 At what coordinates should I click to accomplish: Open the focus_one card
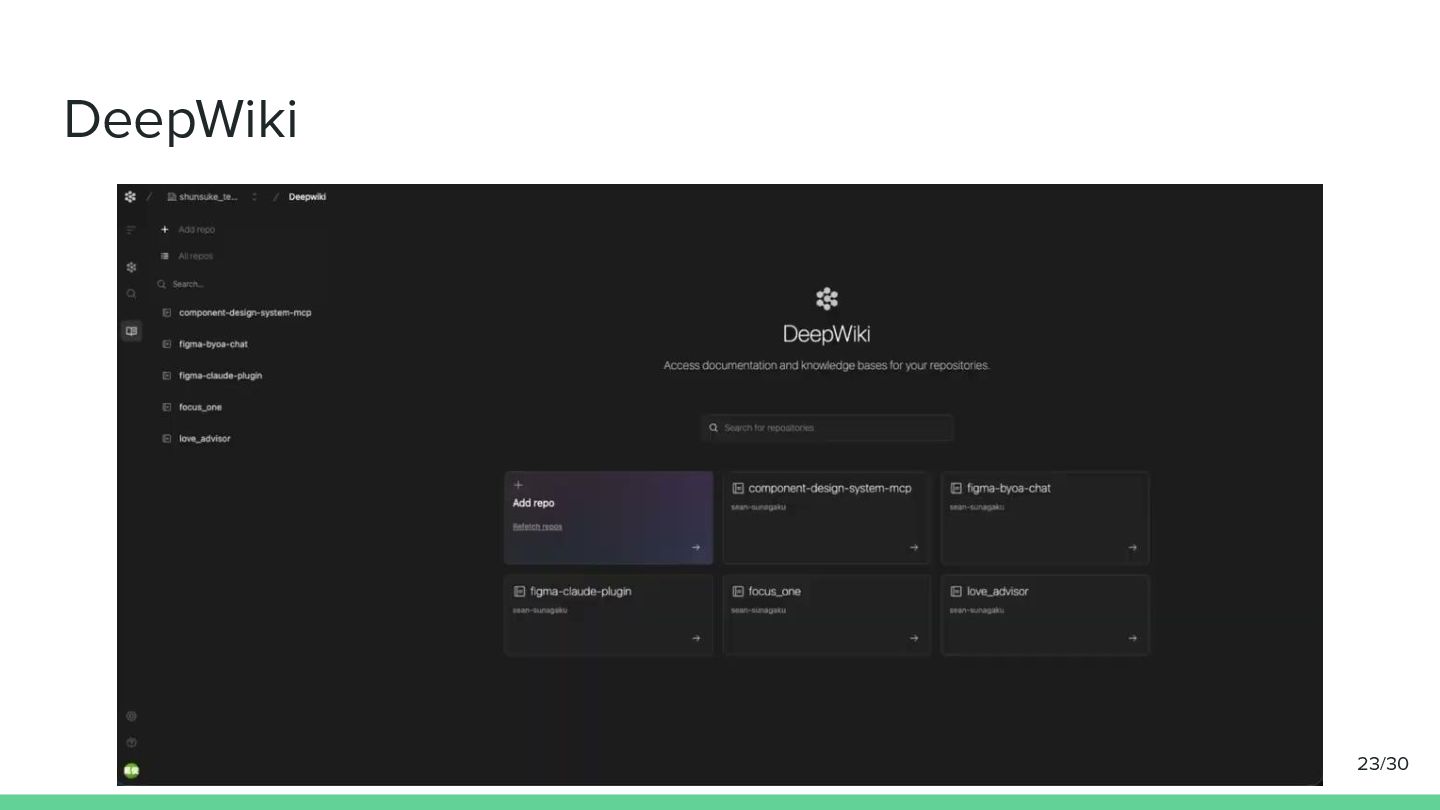827,615
